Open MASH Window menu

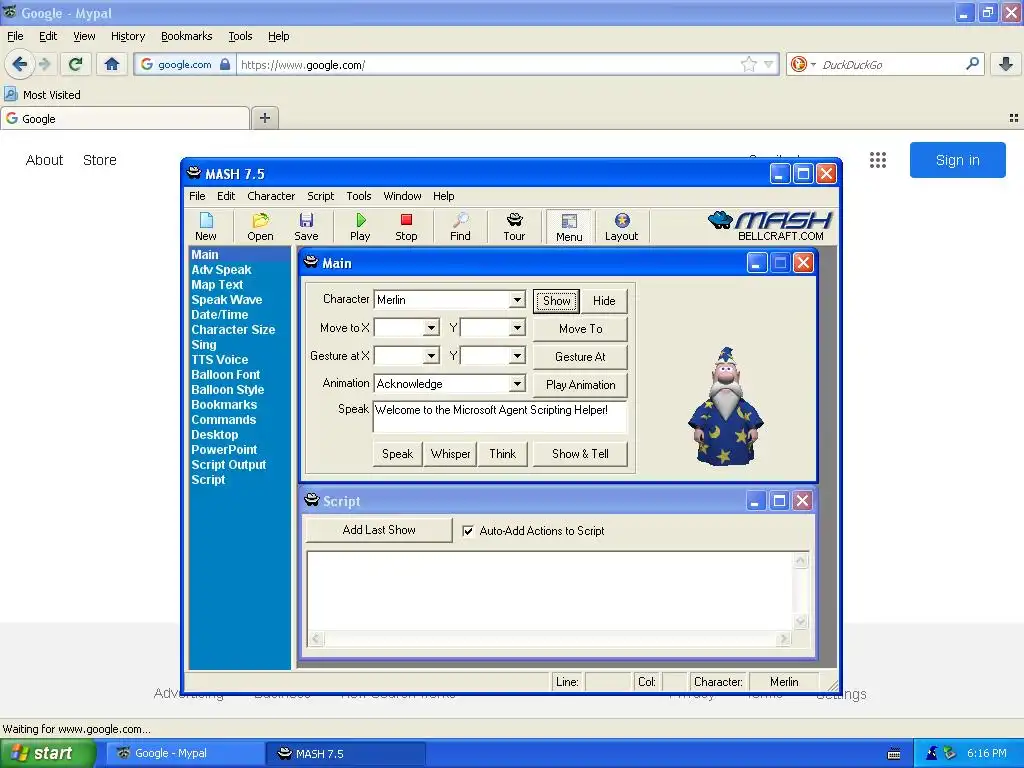[x=402, y=196]
